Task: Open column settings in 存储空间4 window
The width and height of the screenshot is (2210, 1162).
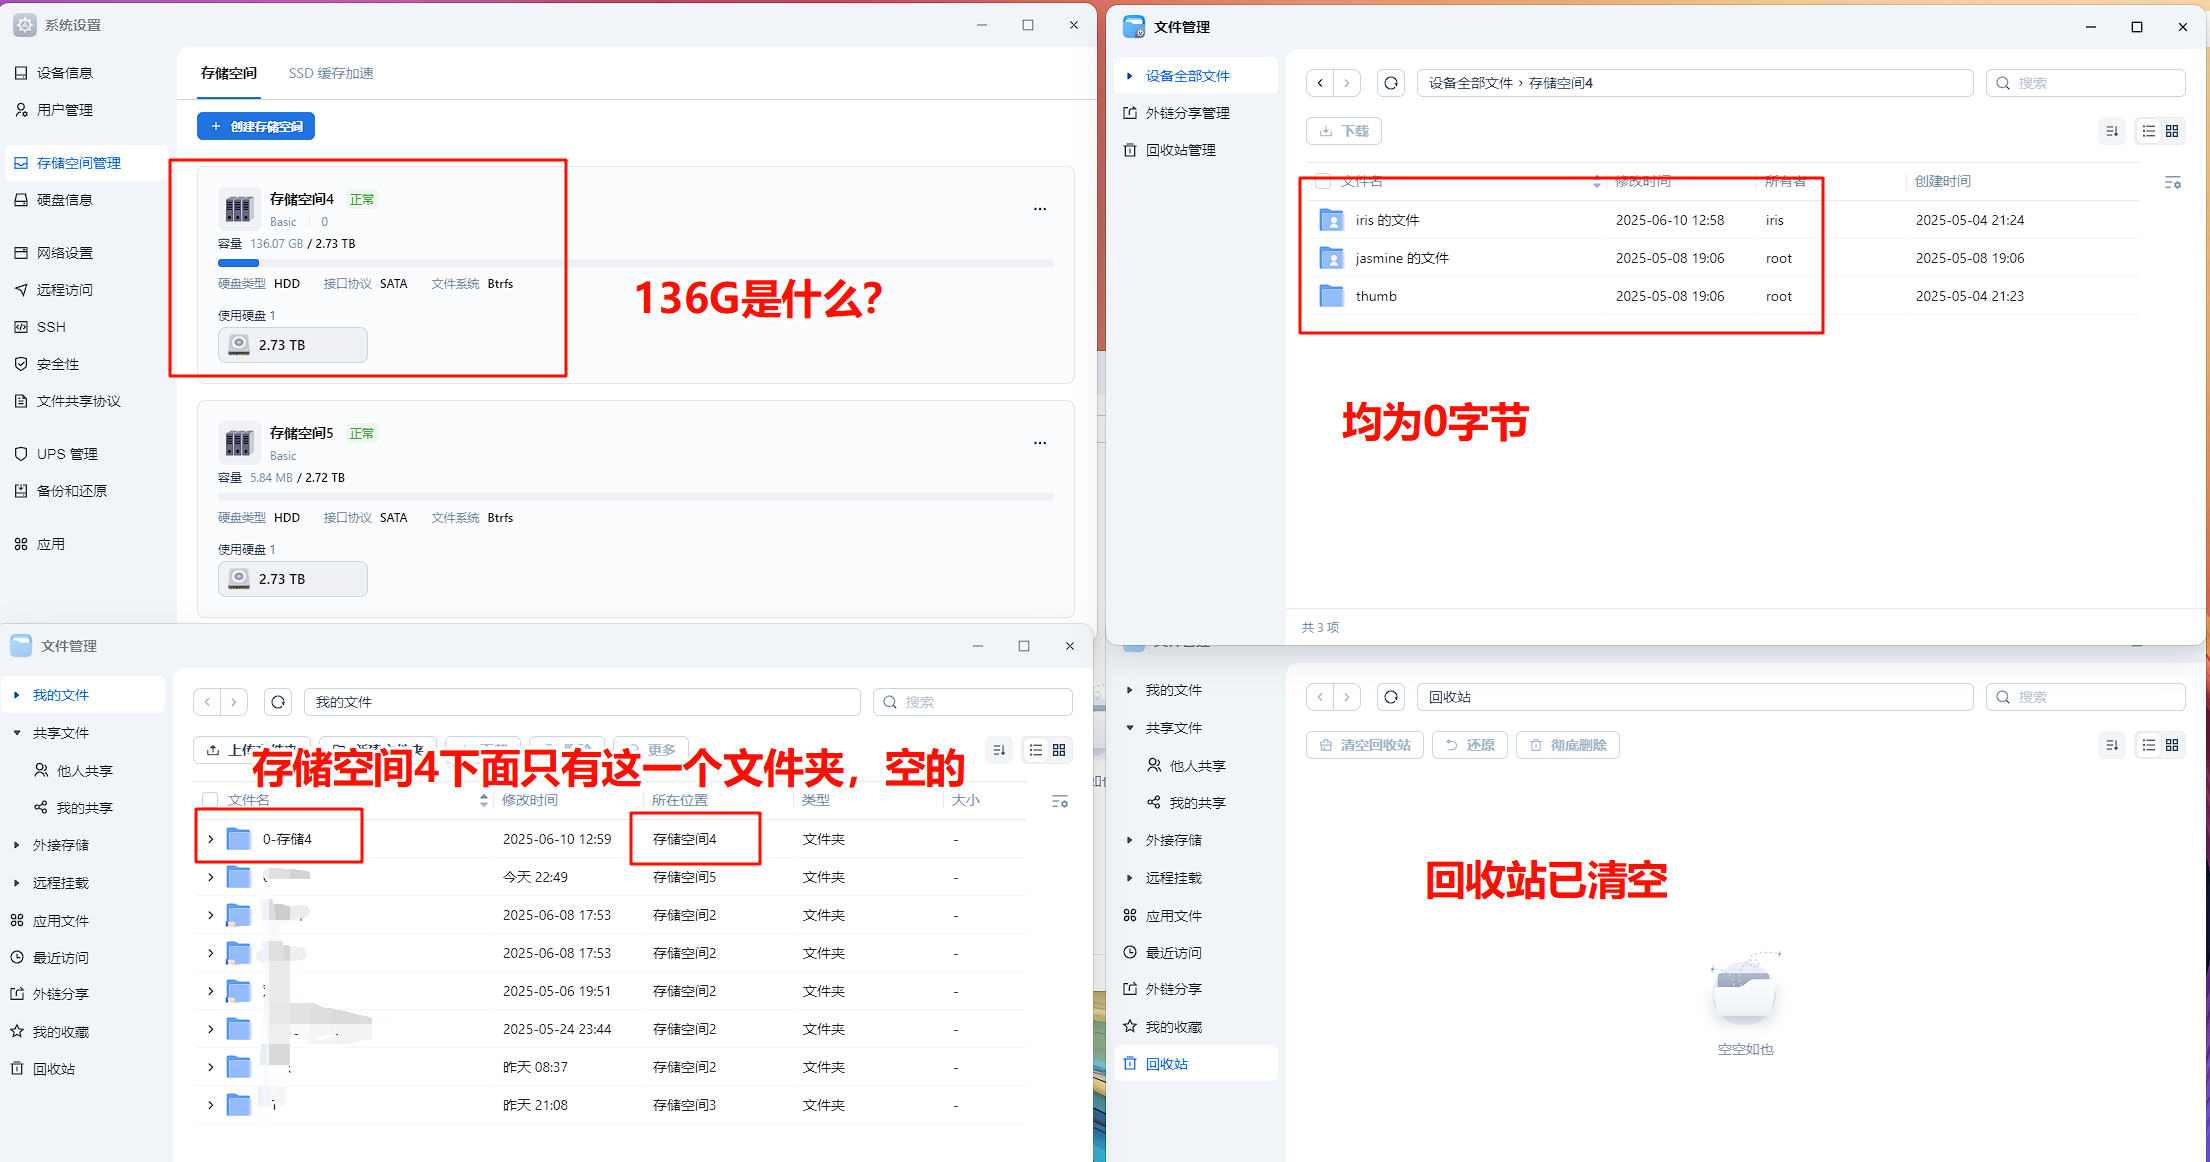Action: pos(2173,182)
